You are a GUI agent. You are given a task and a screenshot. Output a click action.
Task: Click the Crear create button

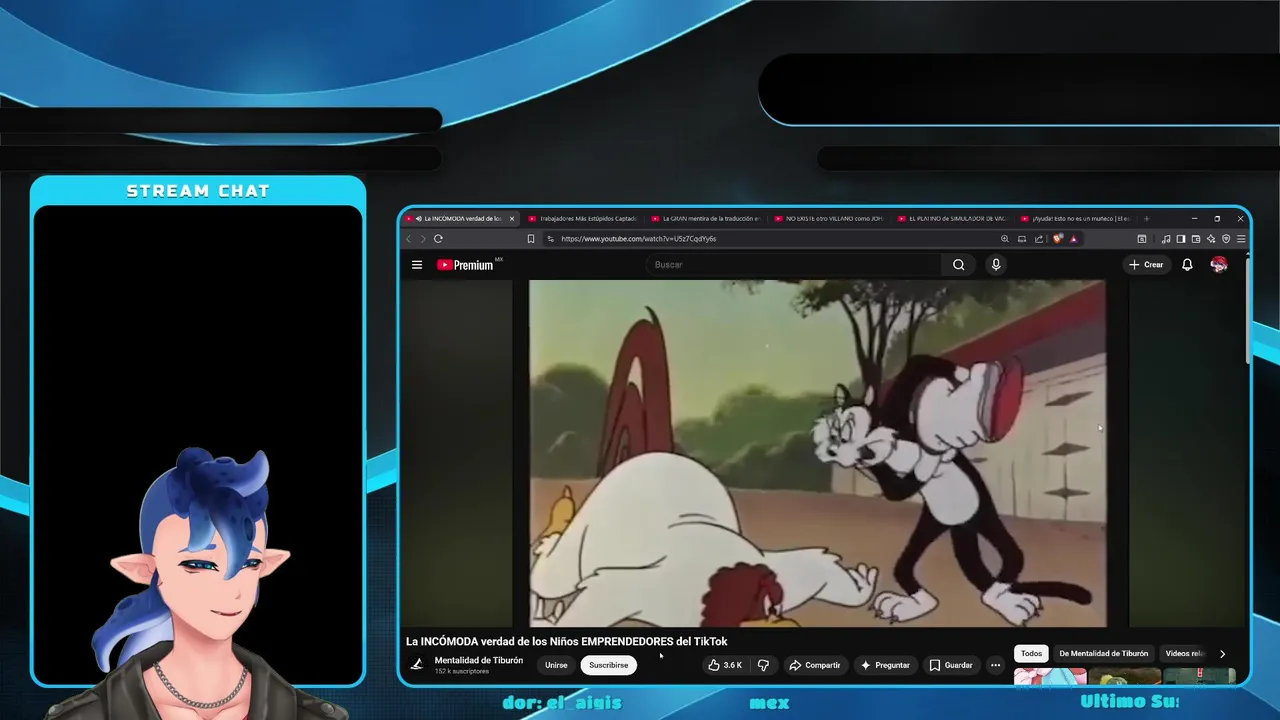[1146, 265]
